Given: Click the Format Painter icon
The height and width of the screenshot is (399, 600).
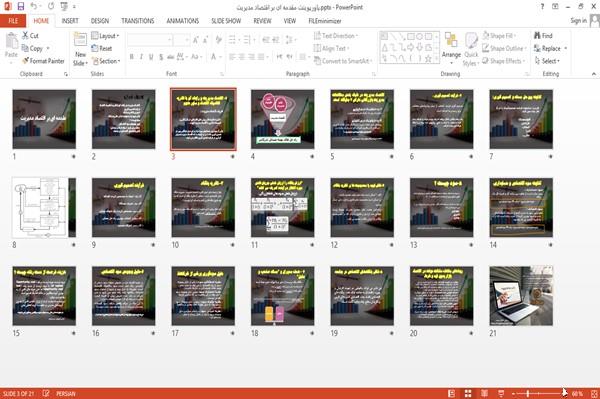Looking at the screenshot, I should (25, 61).
